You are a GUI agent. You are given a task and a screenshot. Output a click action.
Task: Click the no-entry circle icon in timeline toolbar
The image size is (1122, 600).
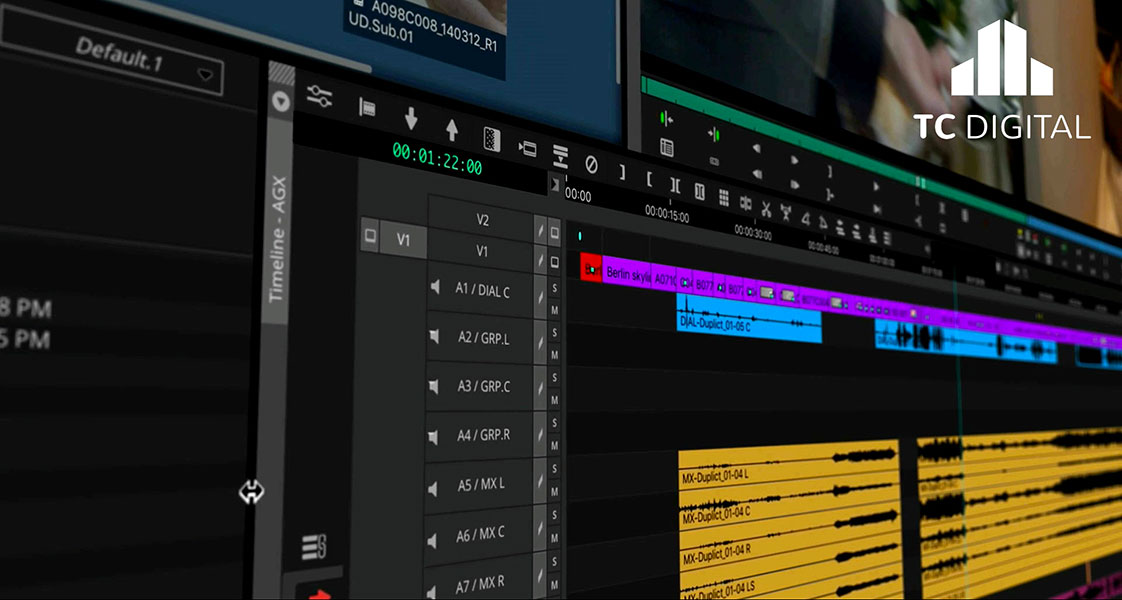[x=591, y=164]
